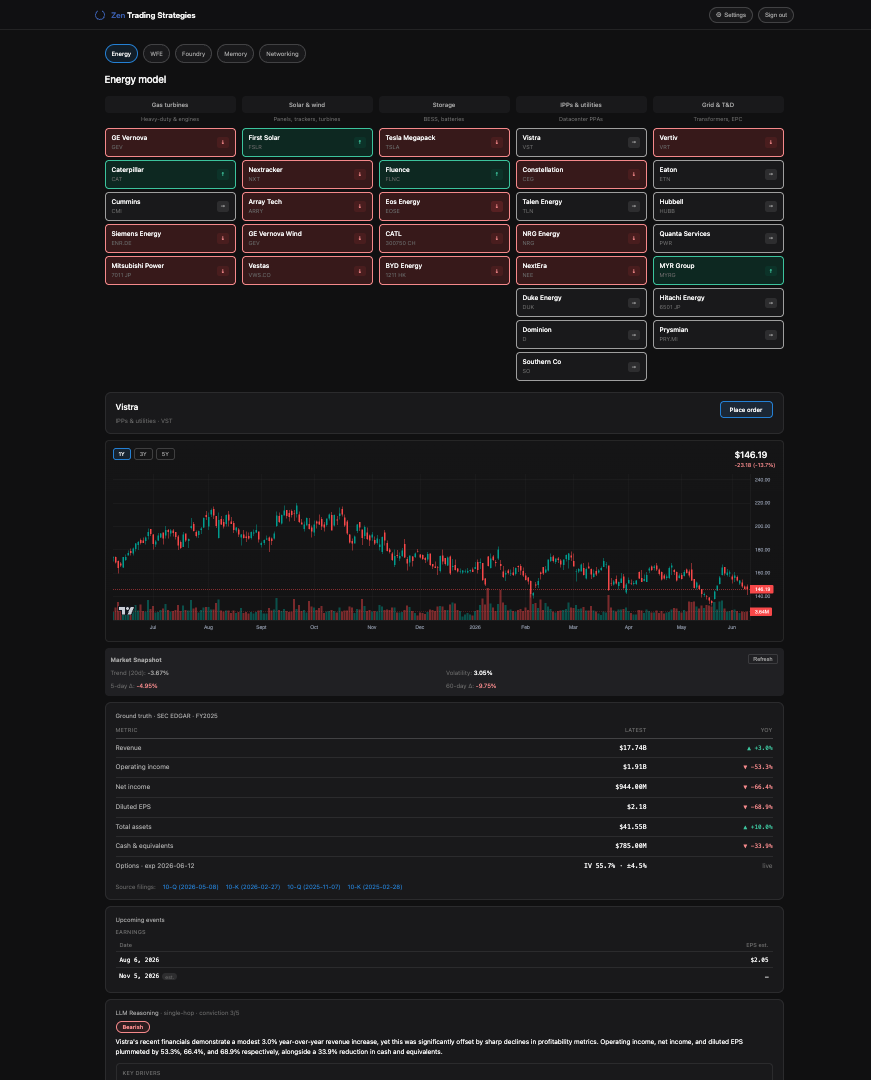Click the down arrow on GE Vernova card
Image resolution: width=871 pixels, height=1080 pixels.
[x=222, y=142]
